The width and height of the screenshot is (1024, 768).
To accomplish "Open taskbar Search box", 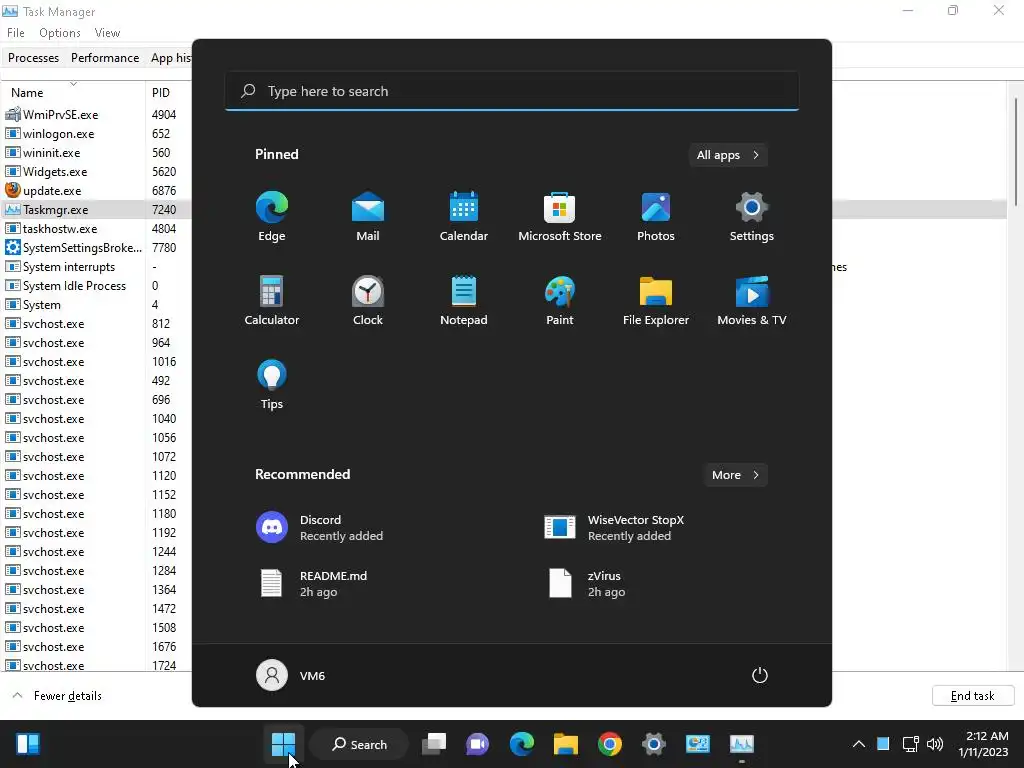I will pos(359,744).
